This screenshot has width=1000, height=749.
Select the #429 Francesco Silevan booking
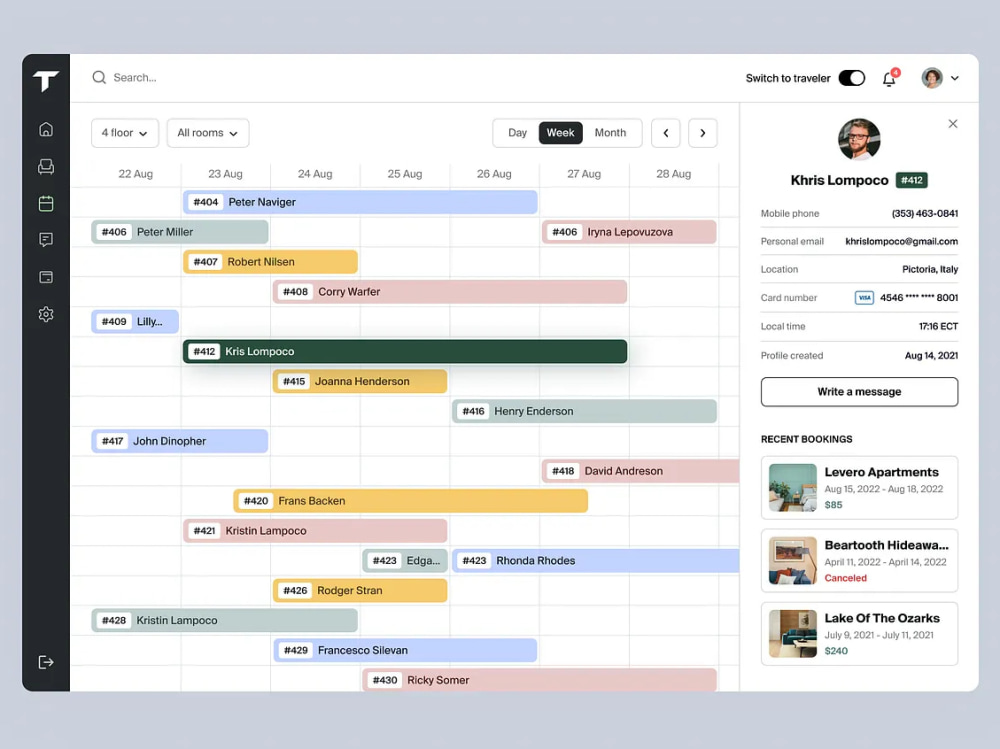click(405, 651)
